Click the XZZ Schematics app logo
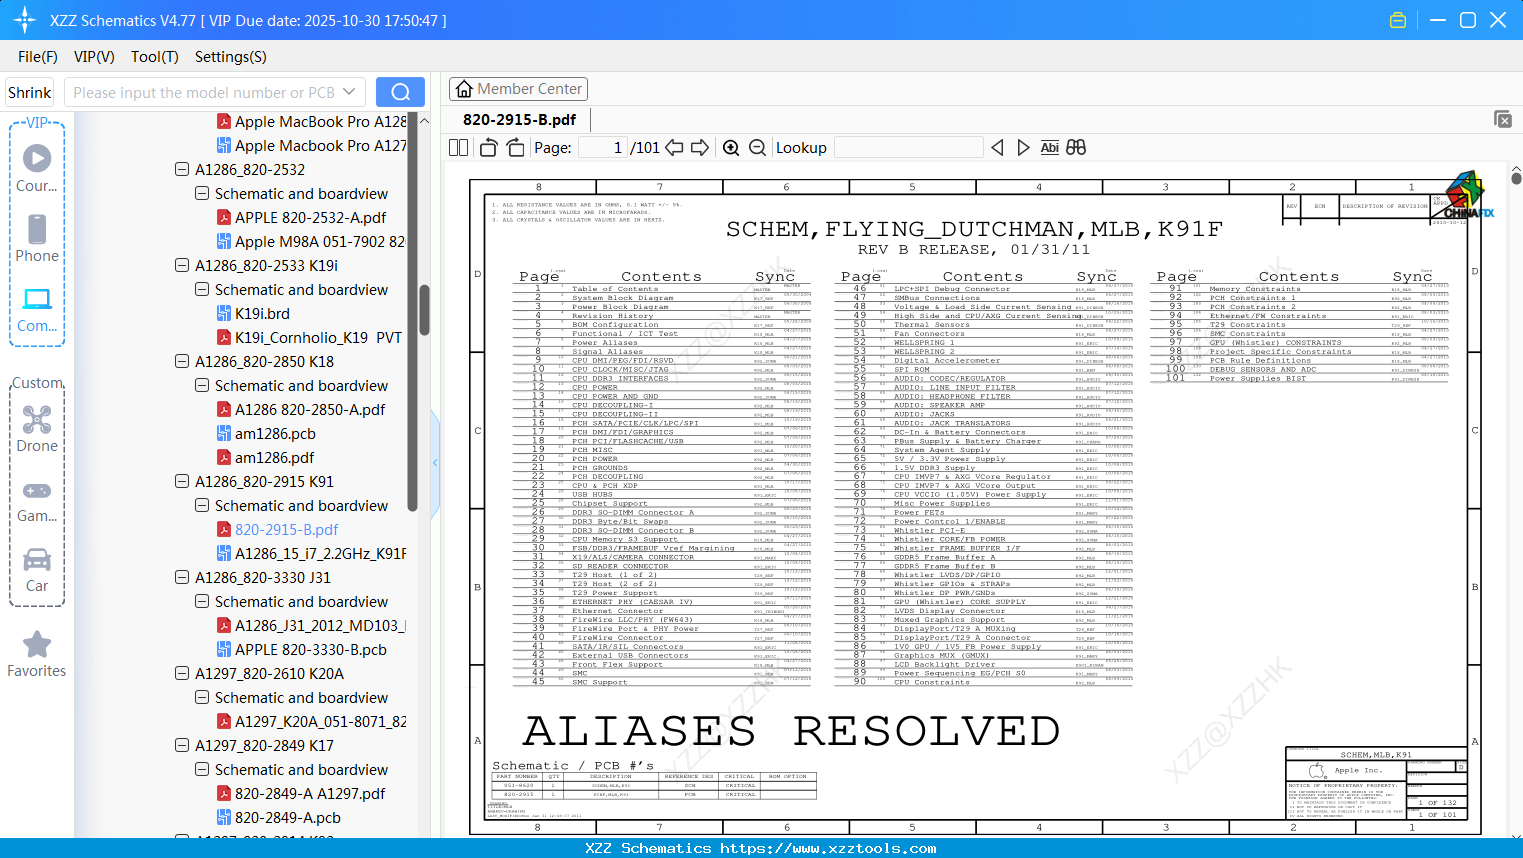The width and height of the screenshot is (1523, 858). pyautogui.click(x=25, y=20)
